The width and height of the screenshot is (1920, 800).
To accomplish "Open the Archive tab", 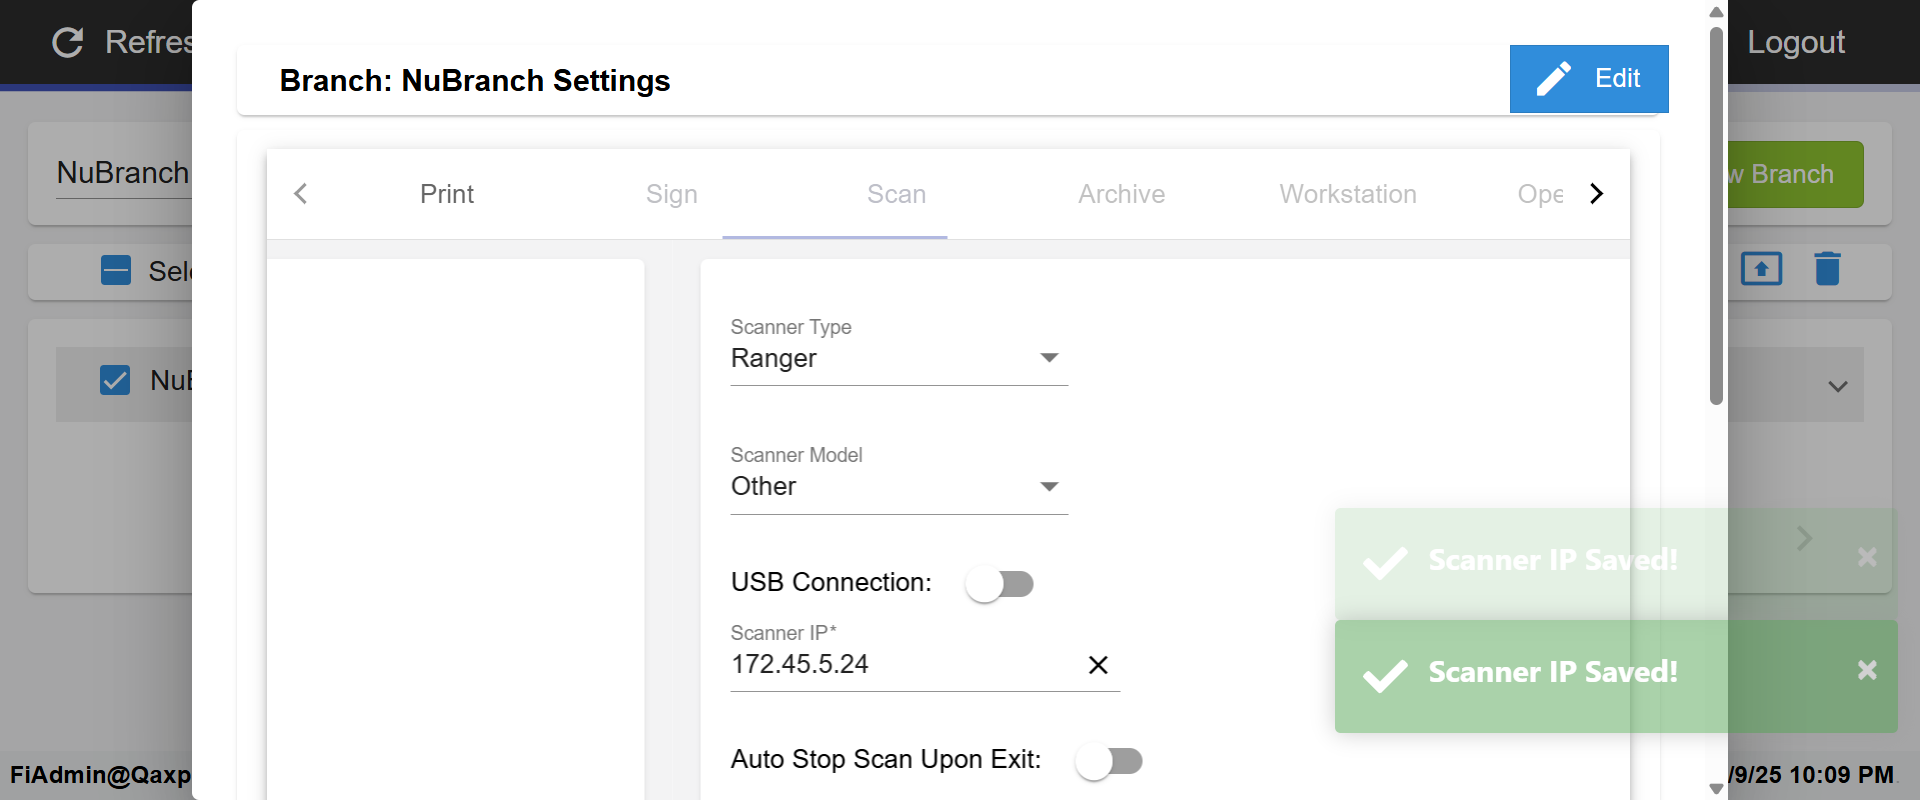I will [x=1121, y=194].
